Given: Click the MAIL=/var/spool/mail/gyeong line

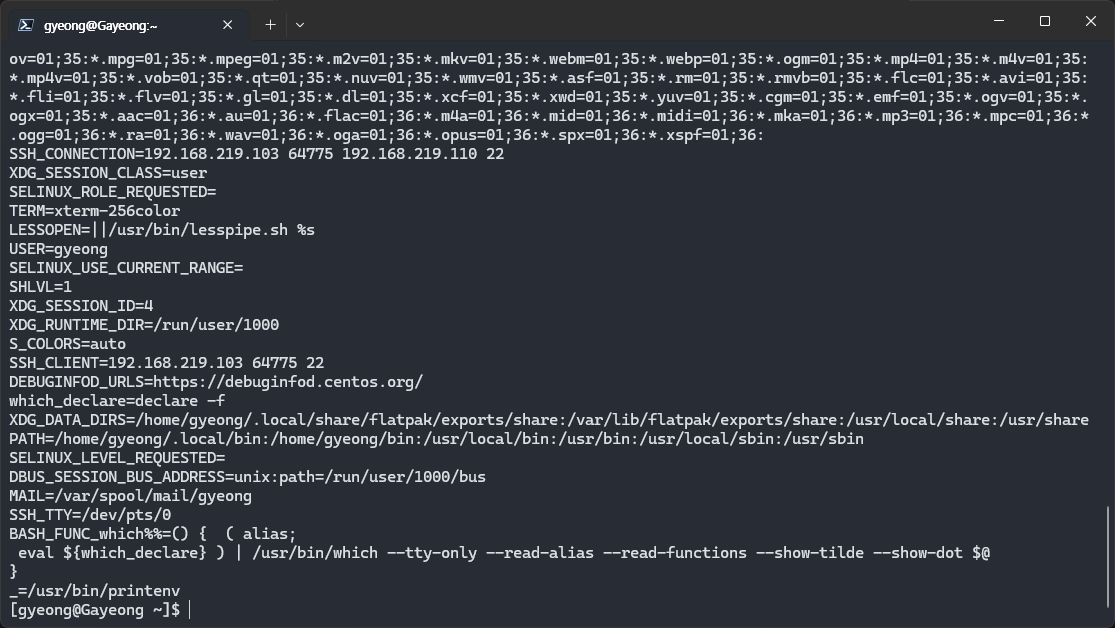Looking at the screenshot, I should coord(130,495).
